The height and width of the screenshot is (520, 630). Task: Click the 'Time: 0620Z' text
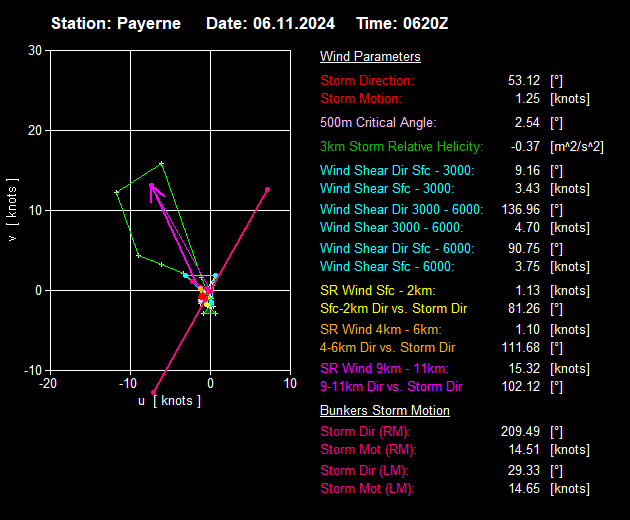coord(402,23)
